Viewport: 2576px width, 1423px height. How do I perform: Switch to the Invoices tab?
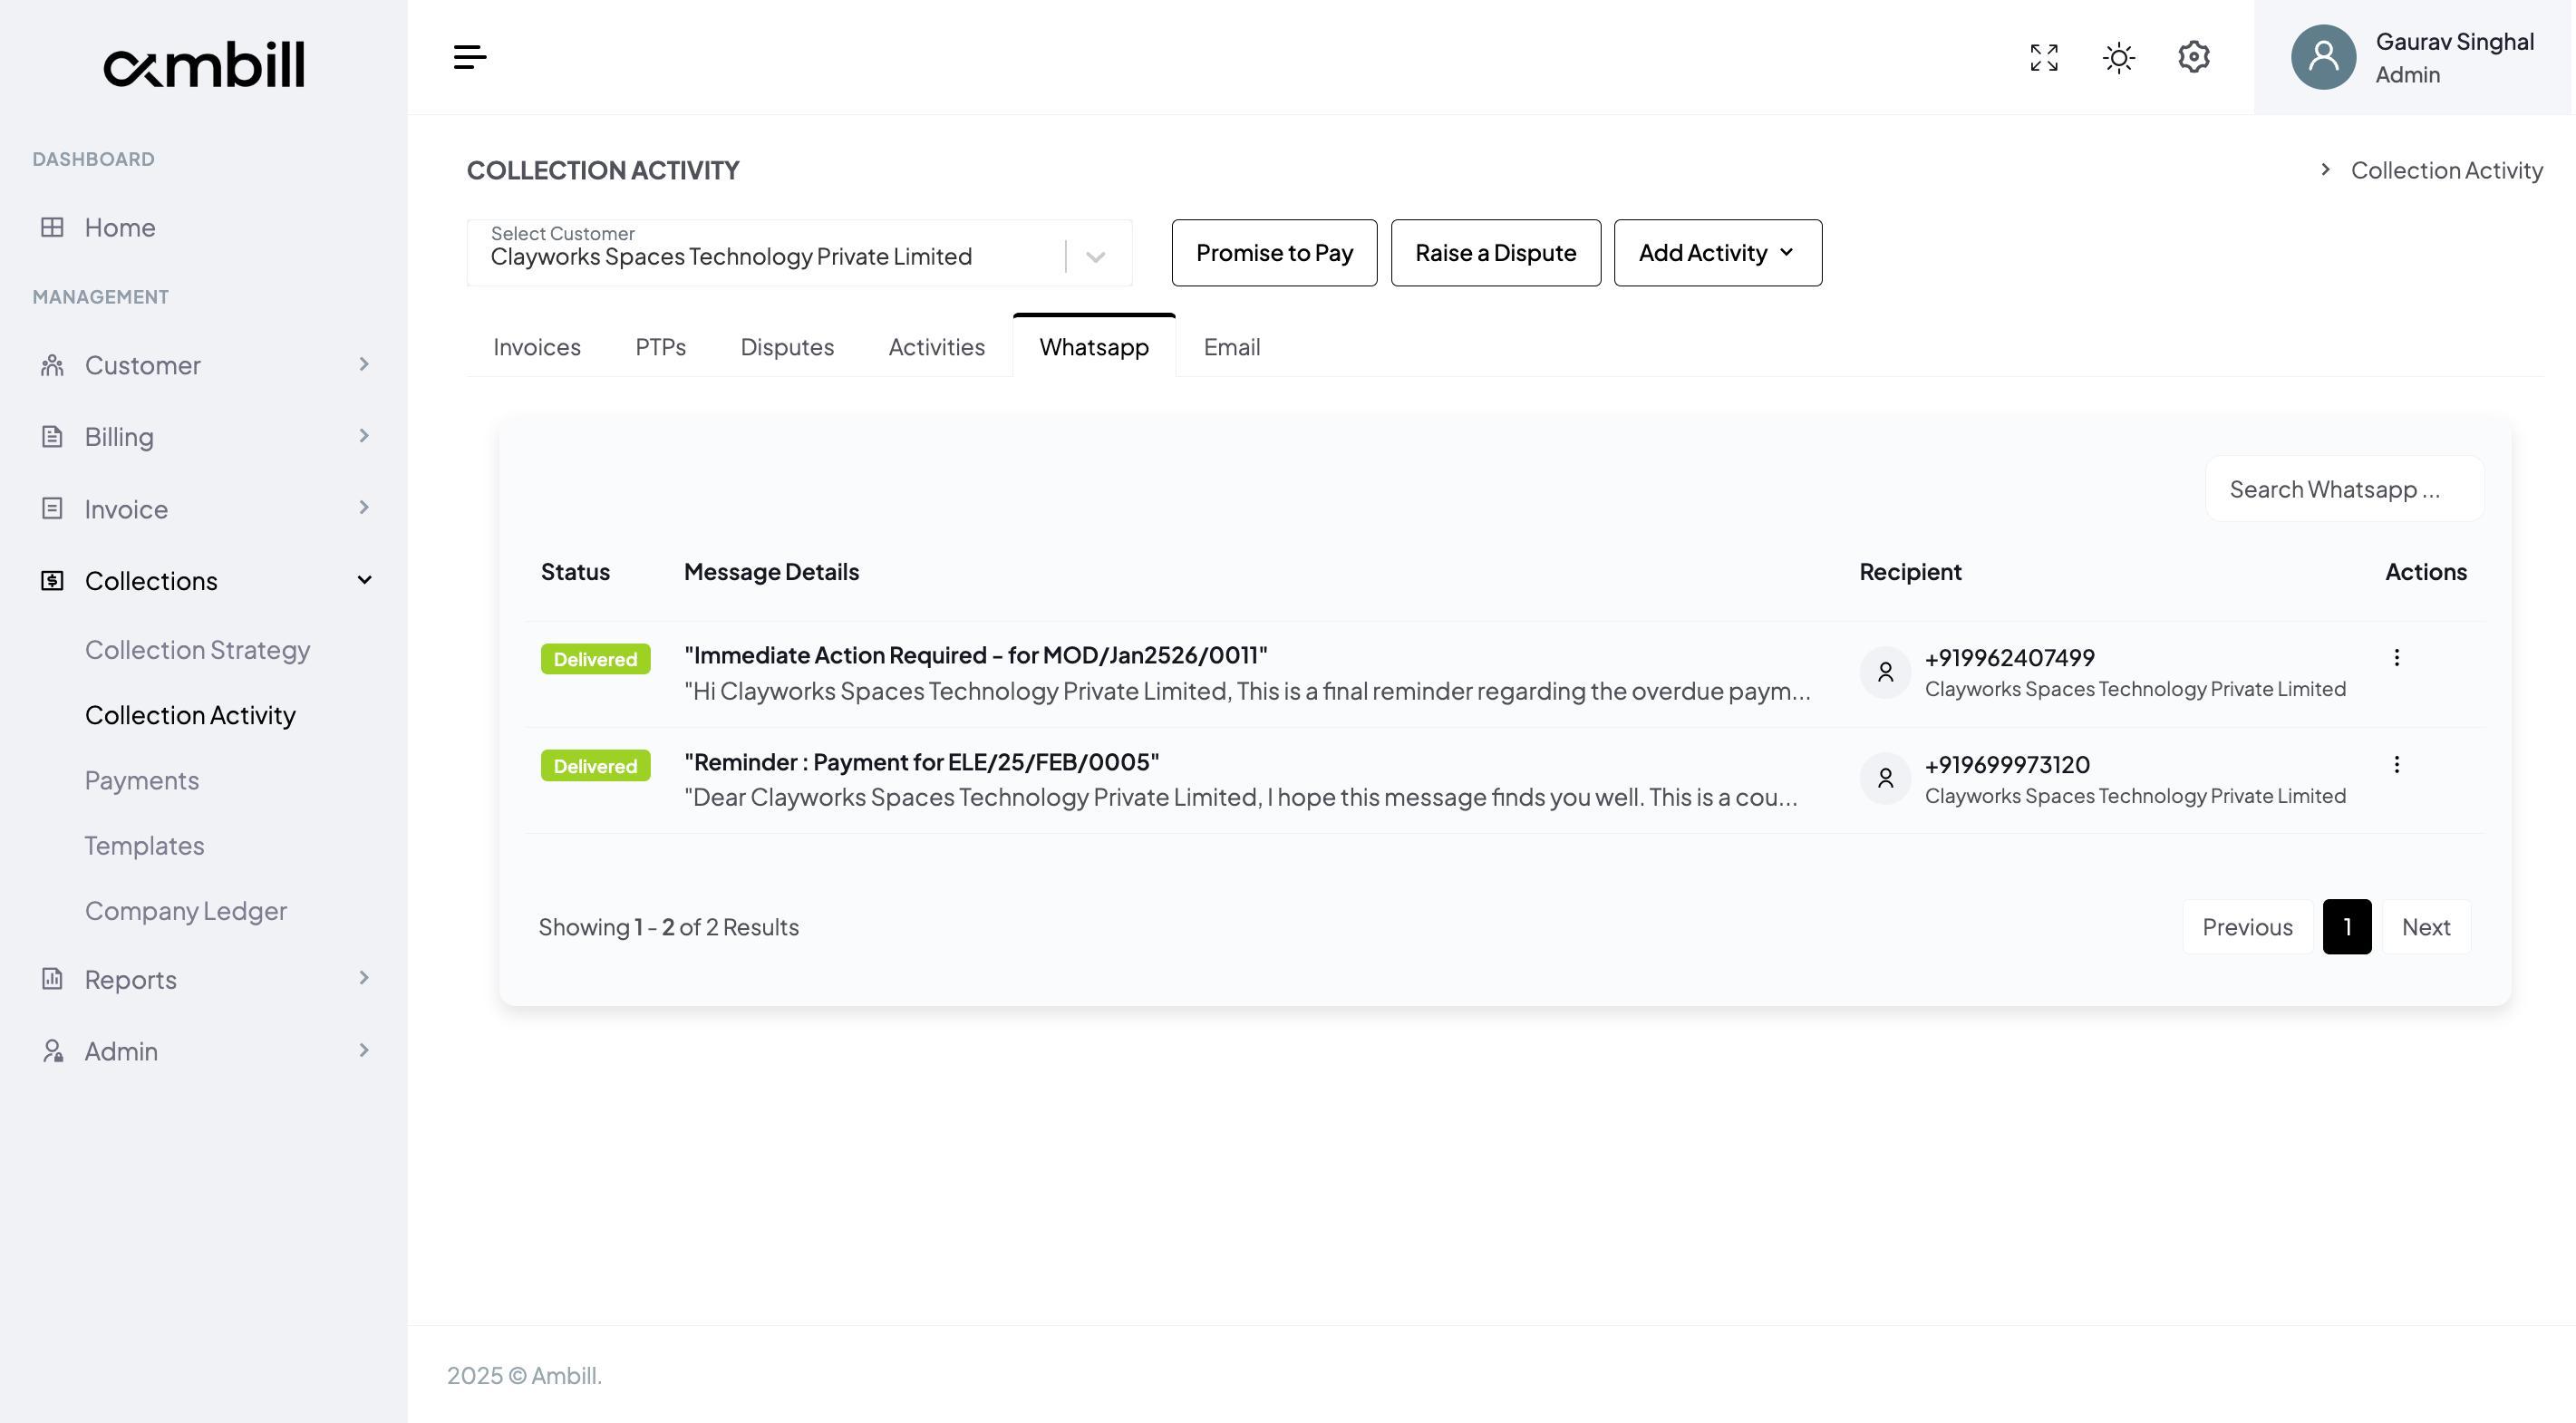tap(536, 347)
